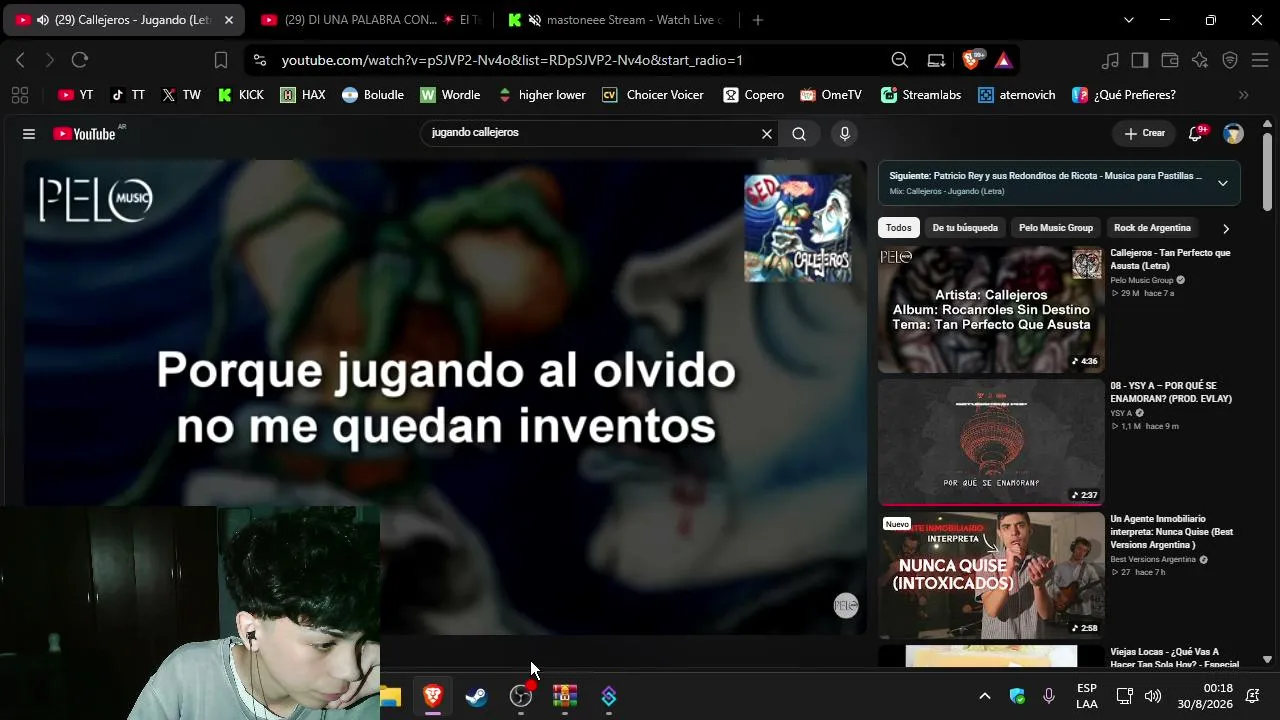The width and height of the screenshot is (1280, 720).
Task: Open Brave Rewards triangle icon
Action: pos(1004,60)
